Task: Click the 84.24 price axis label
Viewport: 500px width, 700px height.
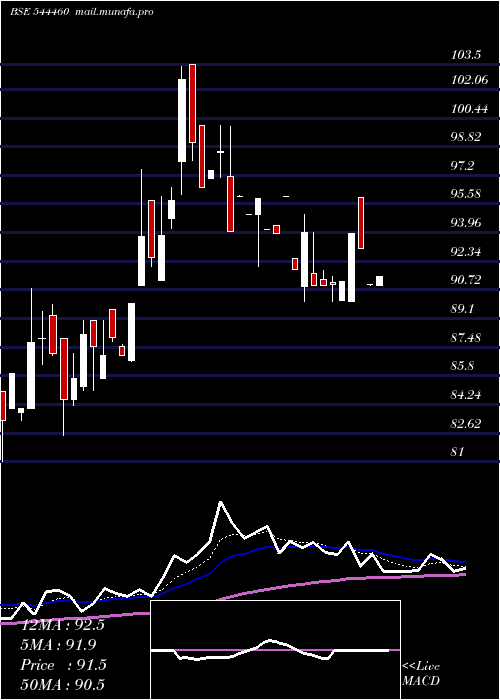Action: (x=466, y=395)
